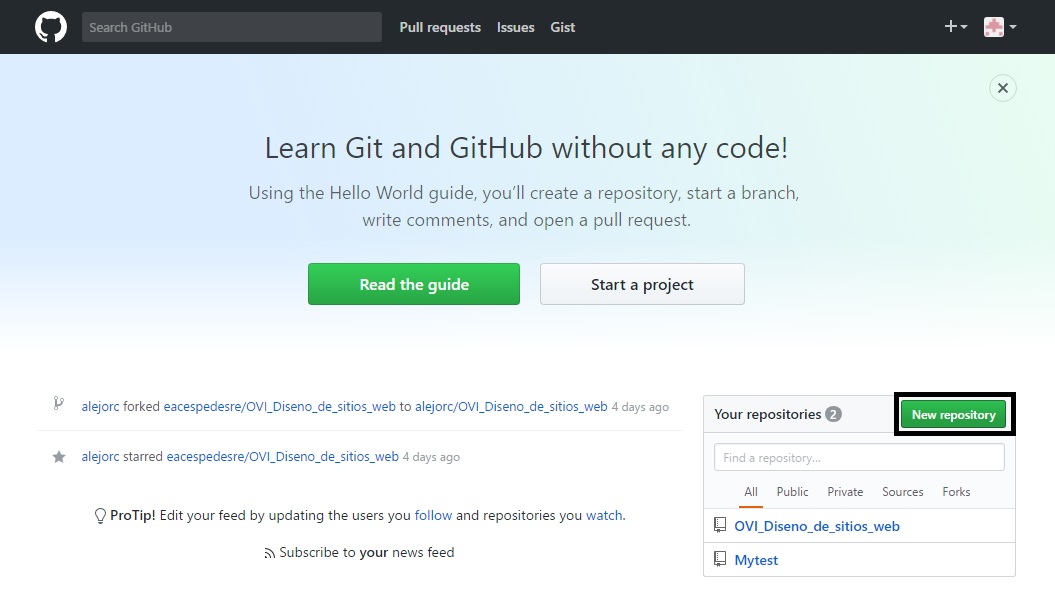This screenshot has height=593, width=1055.
Task: Click repo icon beside Mytest
Action: coord(720,559)
